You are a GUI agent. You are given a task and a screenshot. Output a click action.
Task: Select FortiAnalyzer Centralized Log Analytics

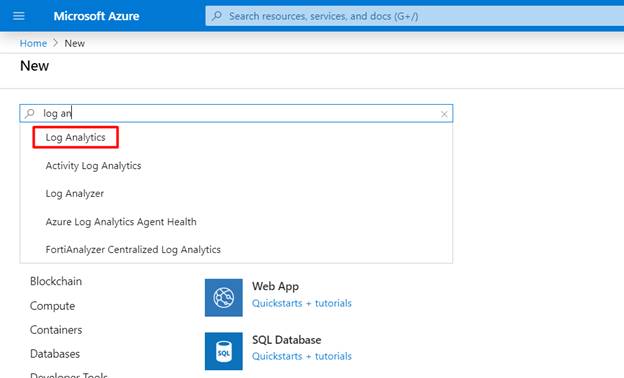133,249
